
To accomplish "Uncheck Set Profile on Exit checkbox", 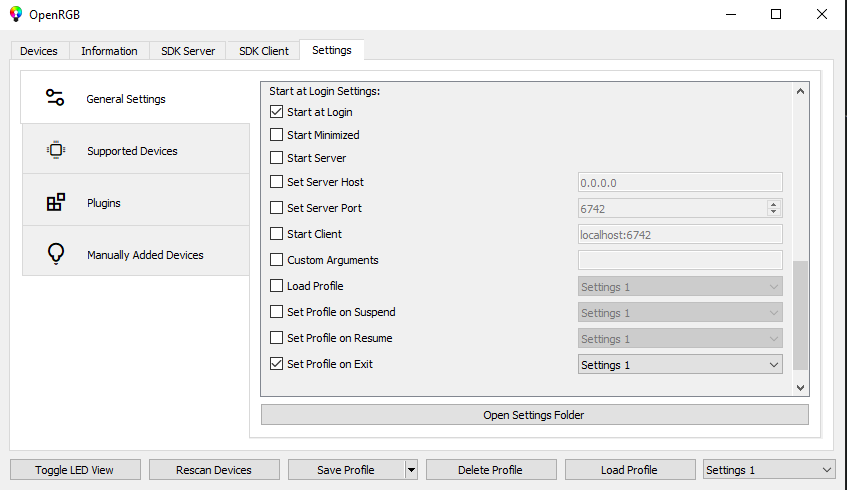I will click(x=276, y=364).
